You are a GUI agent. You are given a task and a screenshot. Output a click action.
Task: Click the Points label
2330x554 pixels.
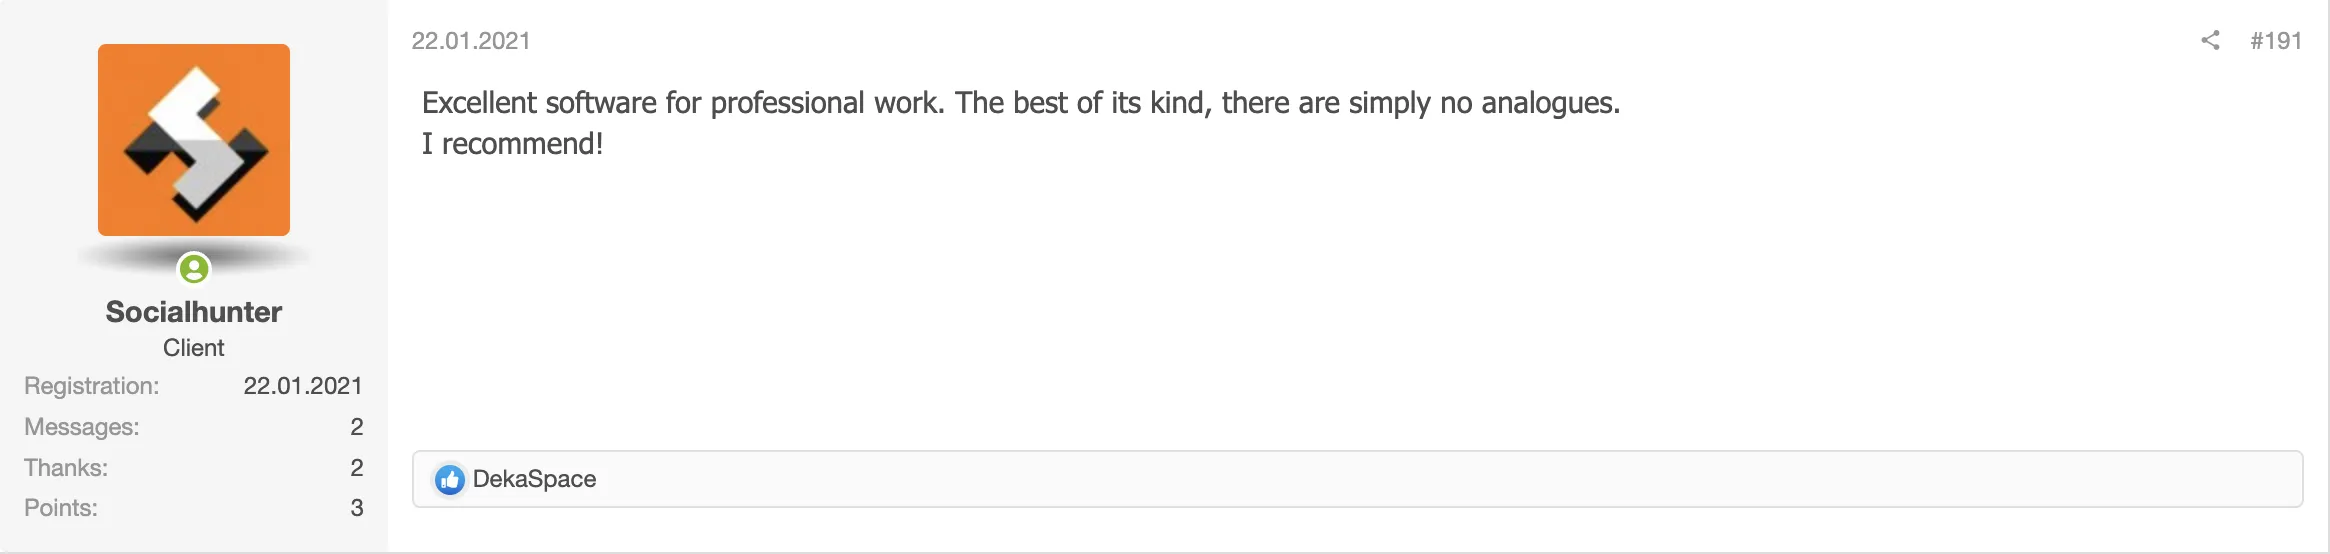click(x=61, y=508)
